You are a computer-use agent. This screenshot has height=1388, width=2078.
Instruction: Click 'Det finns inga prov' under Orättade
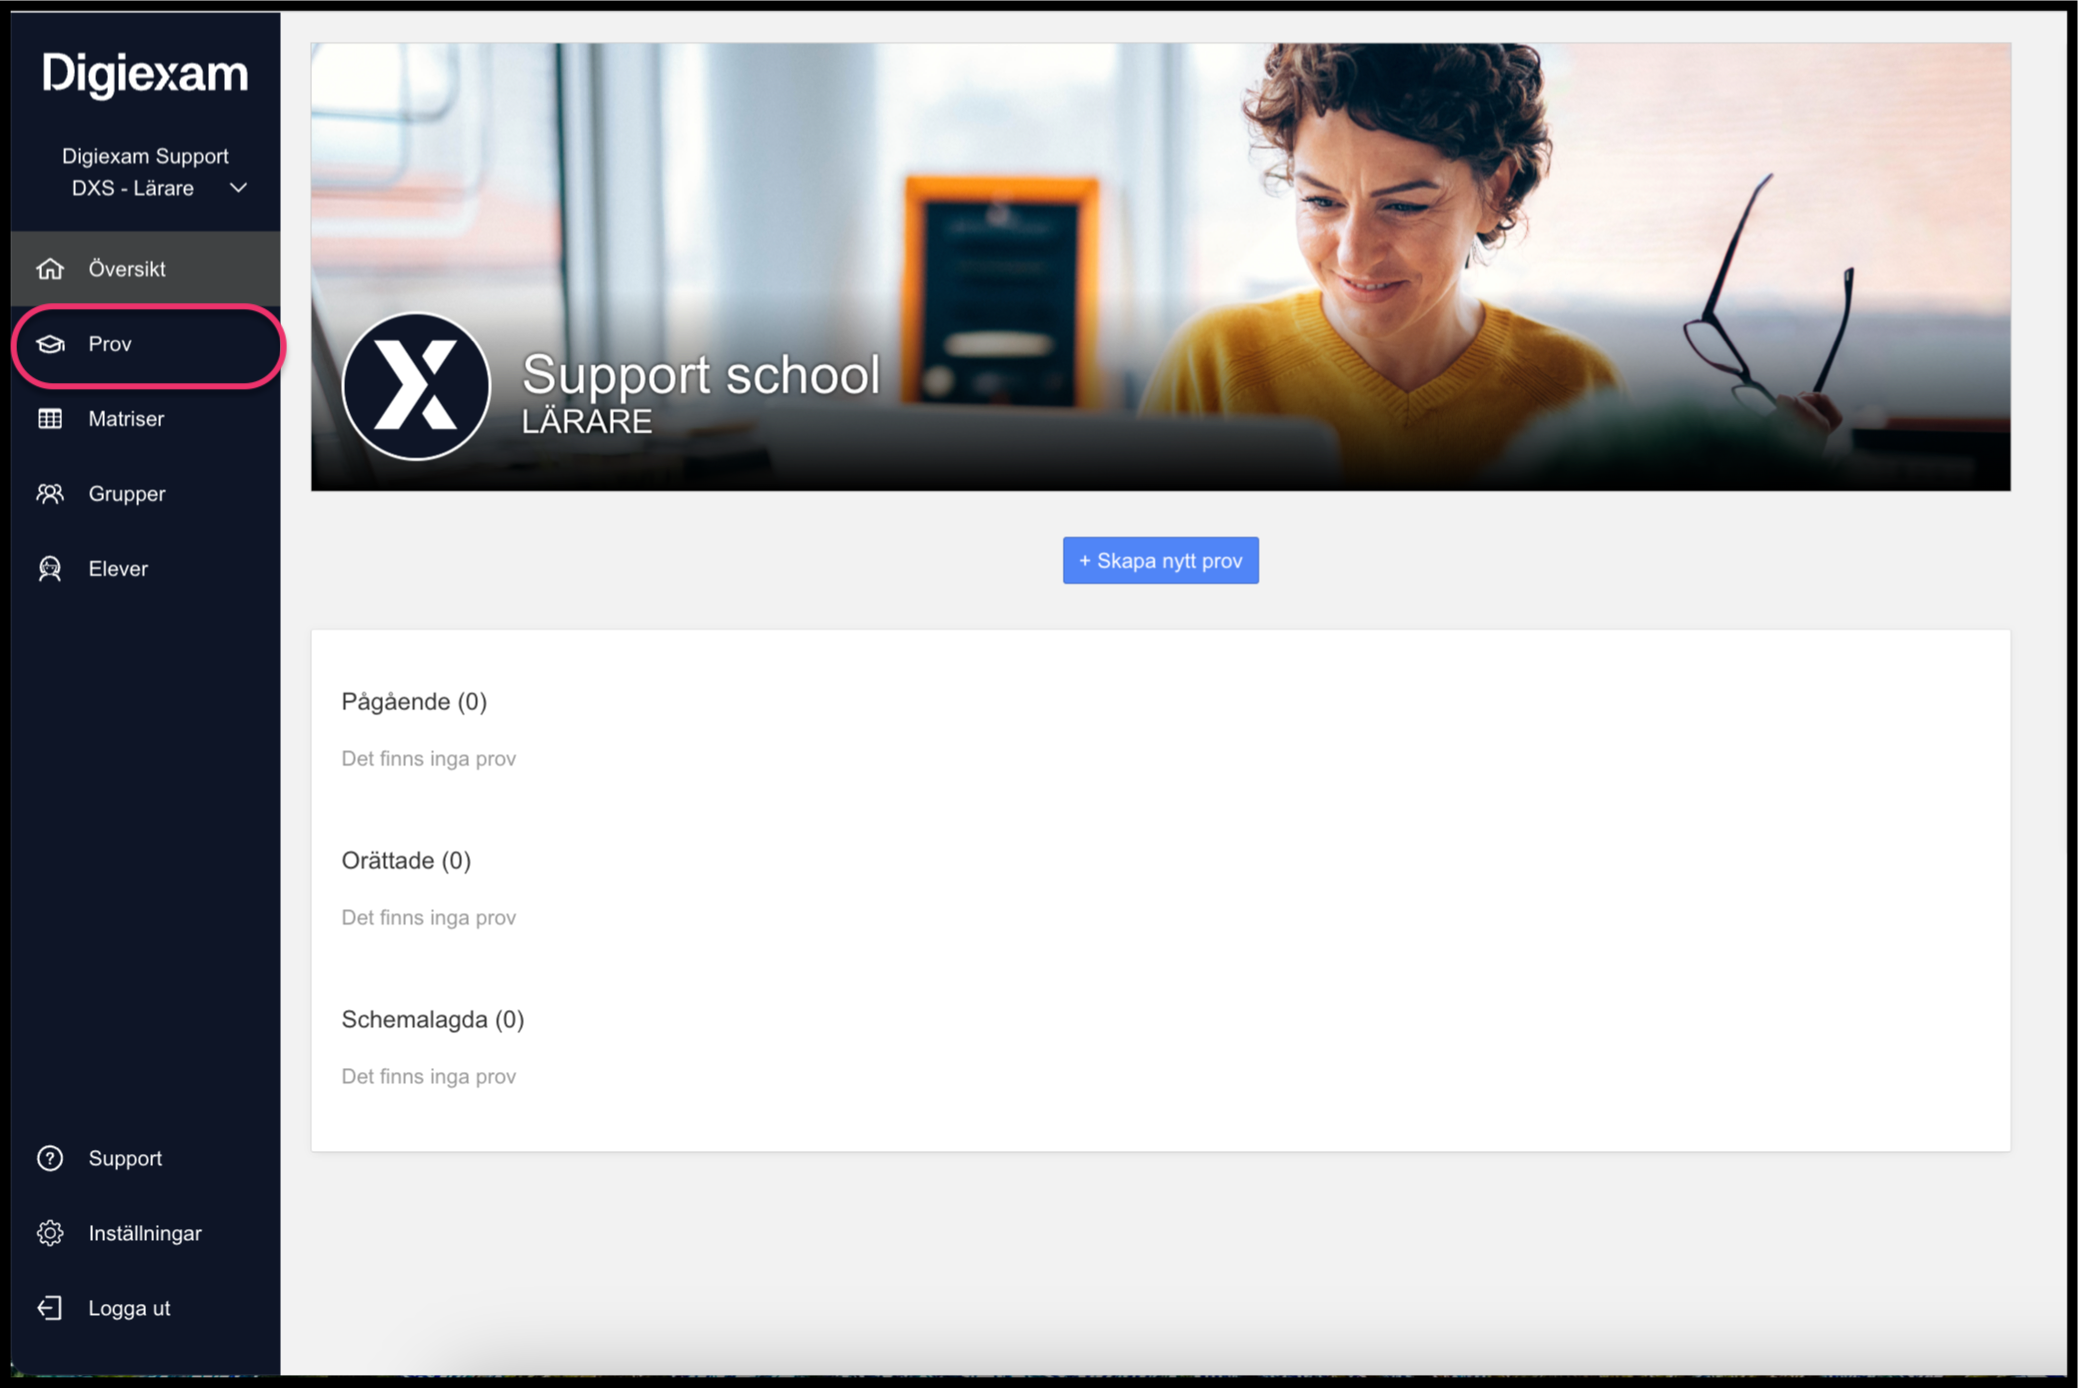pyautogui.click(x=429, y=918)
